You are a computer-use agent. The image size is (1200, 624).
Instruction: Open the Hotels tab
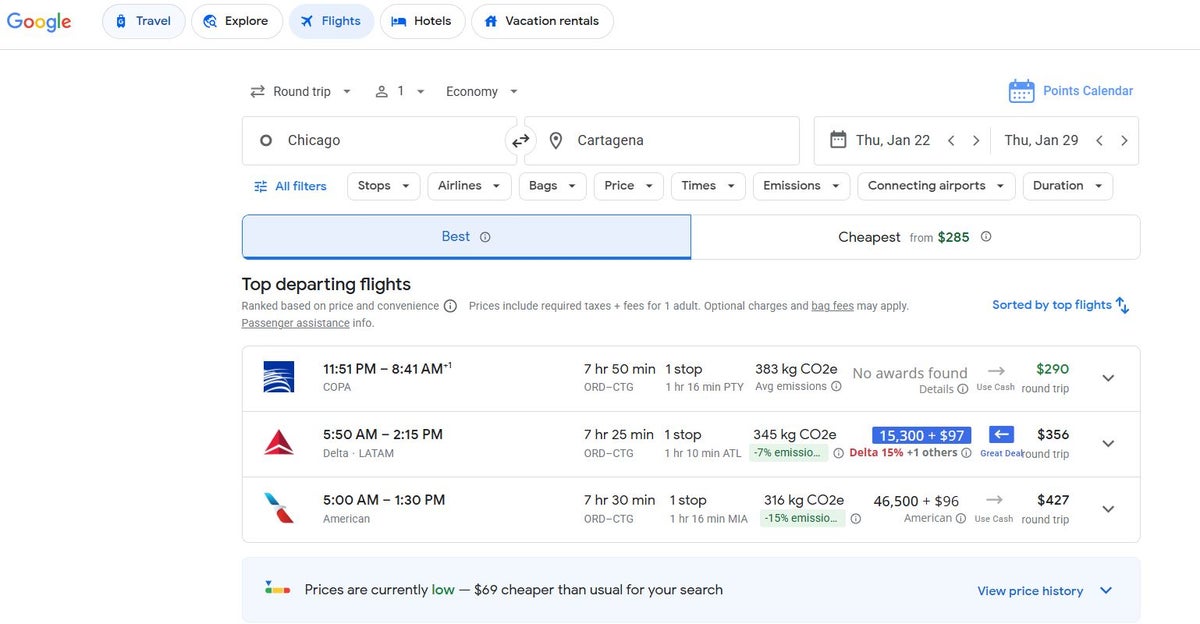point(422,21)
